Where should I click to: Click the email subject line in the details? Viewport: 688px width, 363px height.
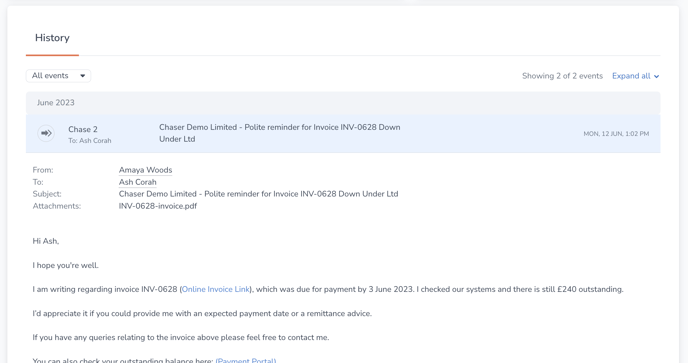tap(258, 194)
